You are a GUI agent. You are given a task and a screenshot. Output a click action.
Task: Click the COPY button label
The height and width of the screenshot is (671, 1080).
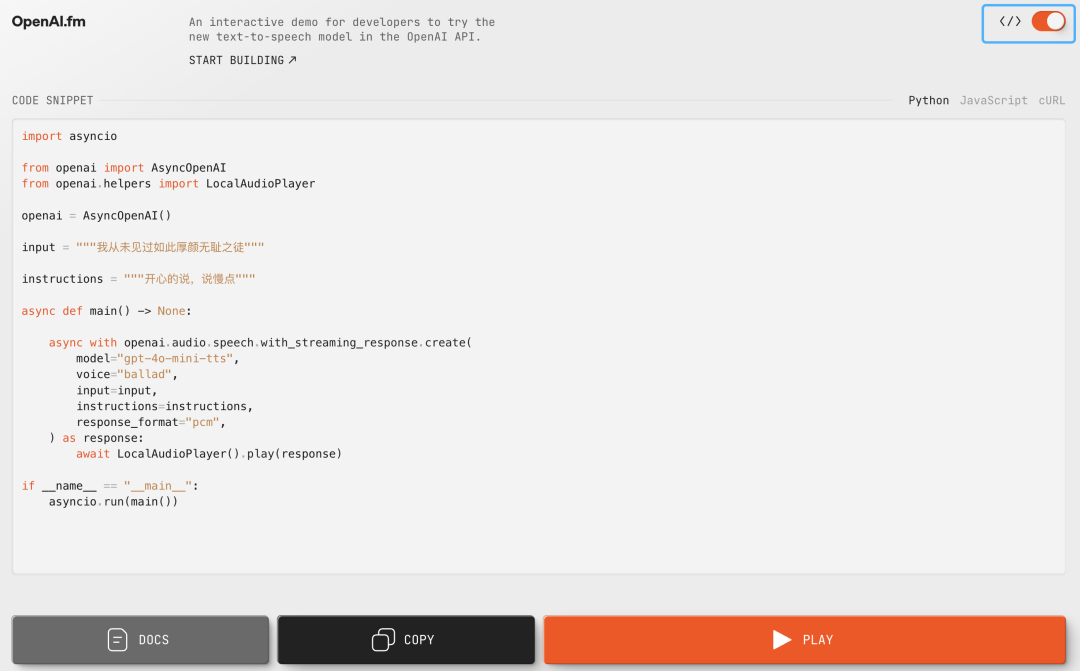pos(419,640)
